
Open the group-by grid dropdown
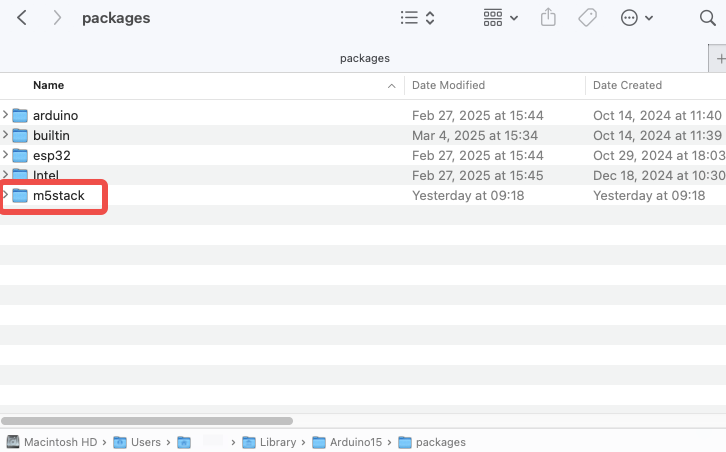pos(500,18)
